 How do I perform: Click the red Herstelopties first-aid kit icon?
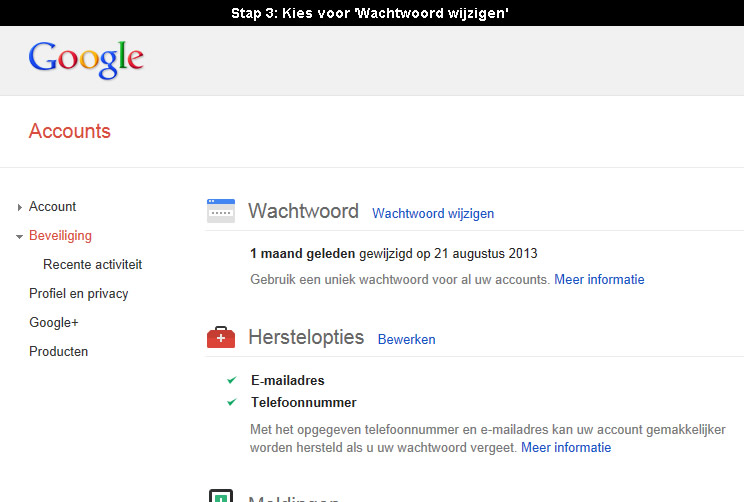pos(221,337)
